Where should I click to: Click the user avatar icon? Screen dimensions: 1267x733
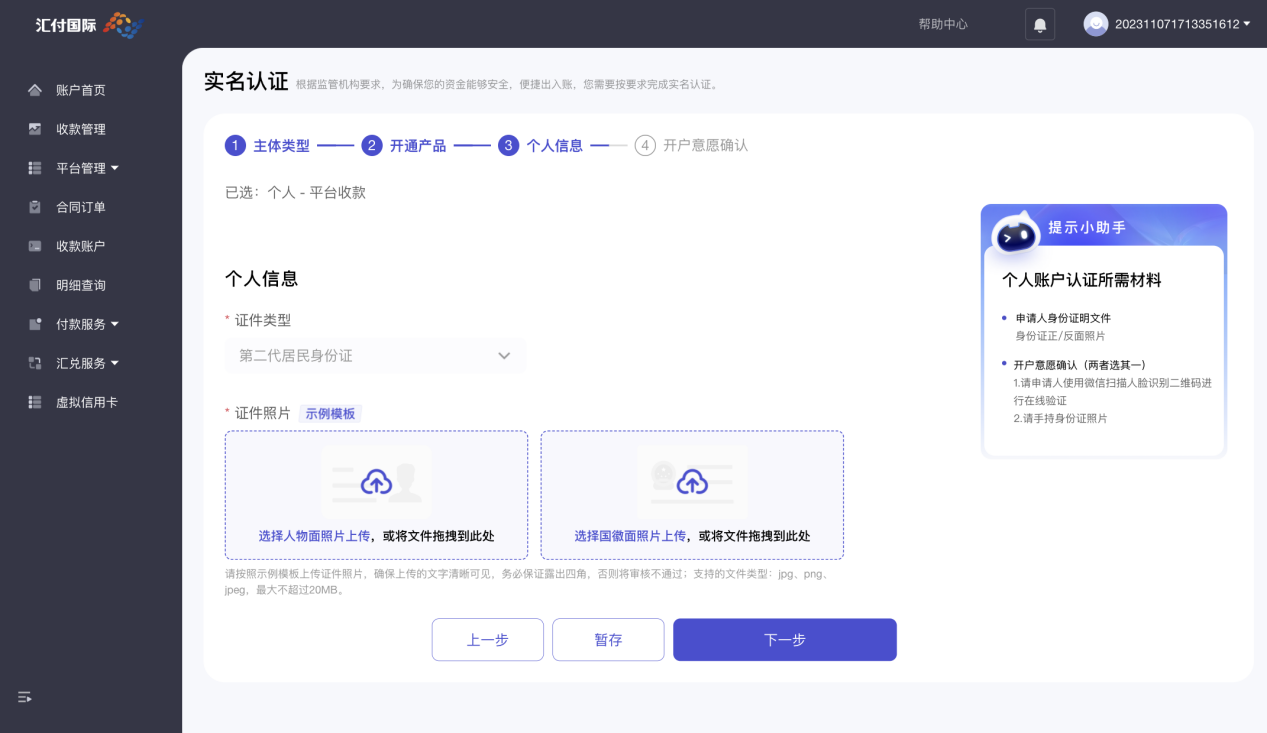pos(1096,24)
